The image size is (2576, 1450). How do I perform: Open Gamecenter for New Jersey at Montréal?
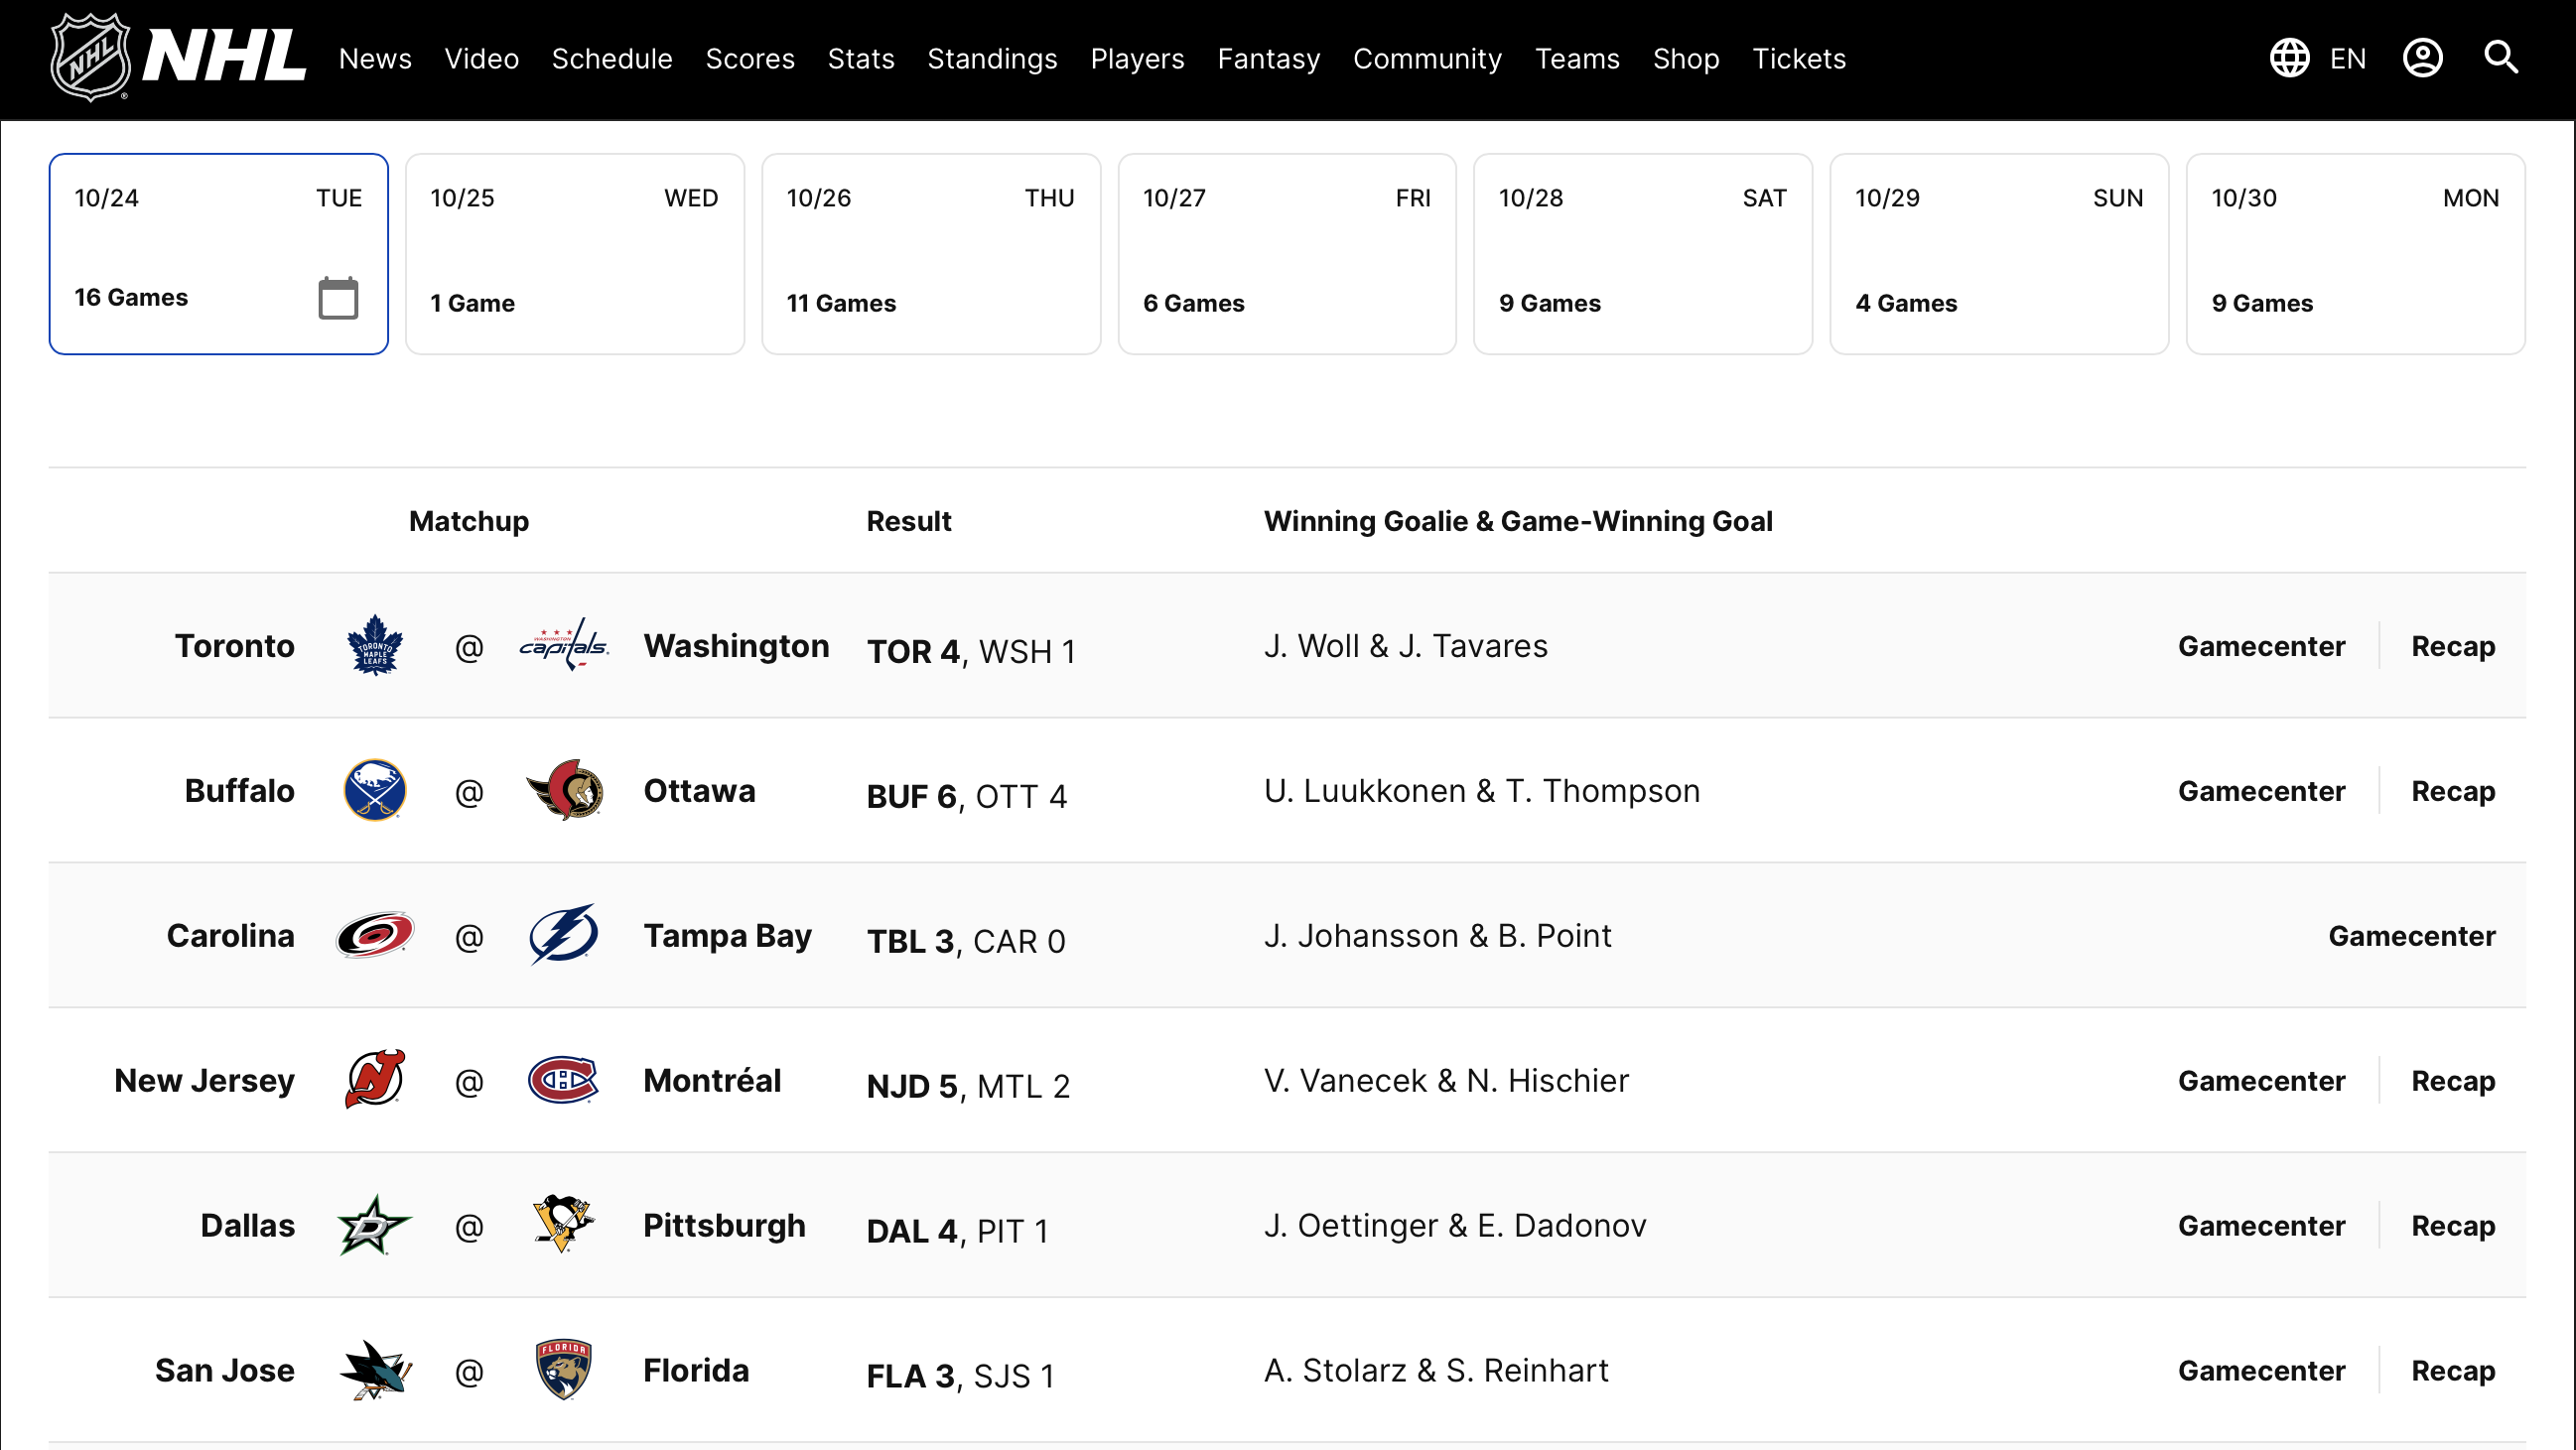[x=2261, y=1081]
